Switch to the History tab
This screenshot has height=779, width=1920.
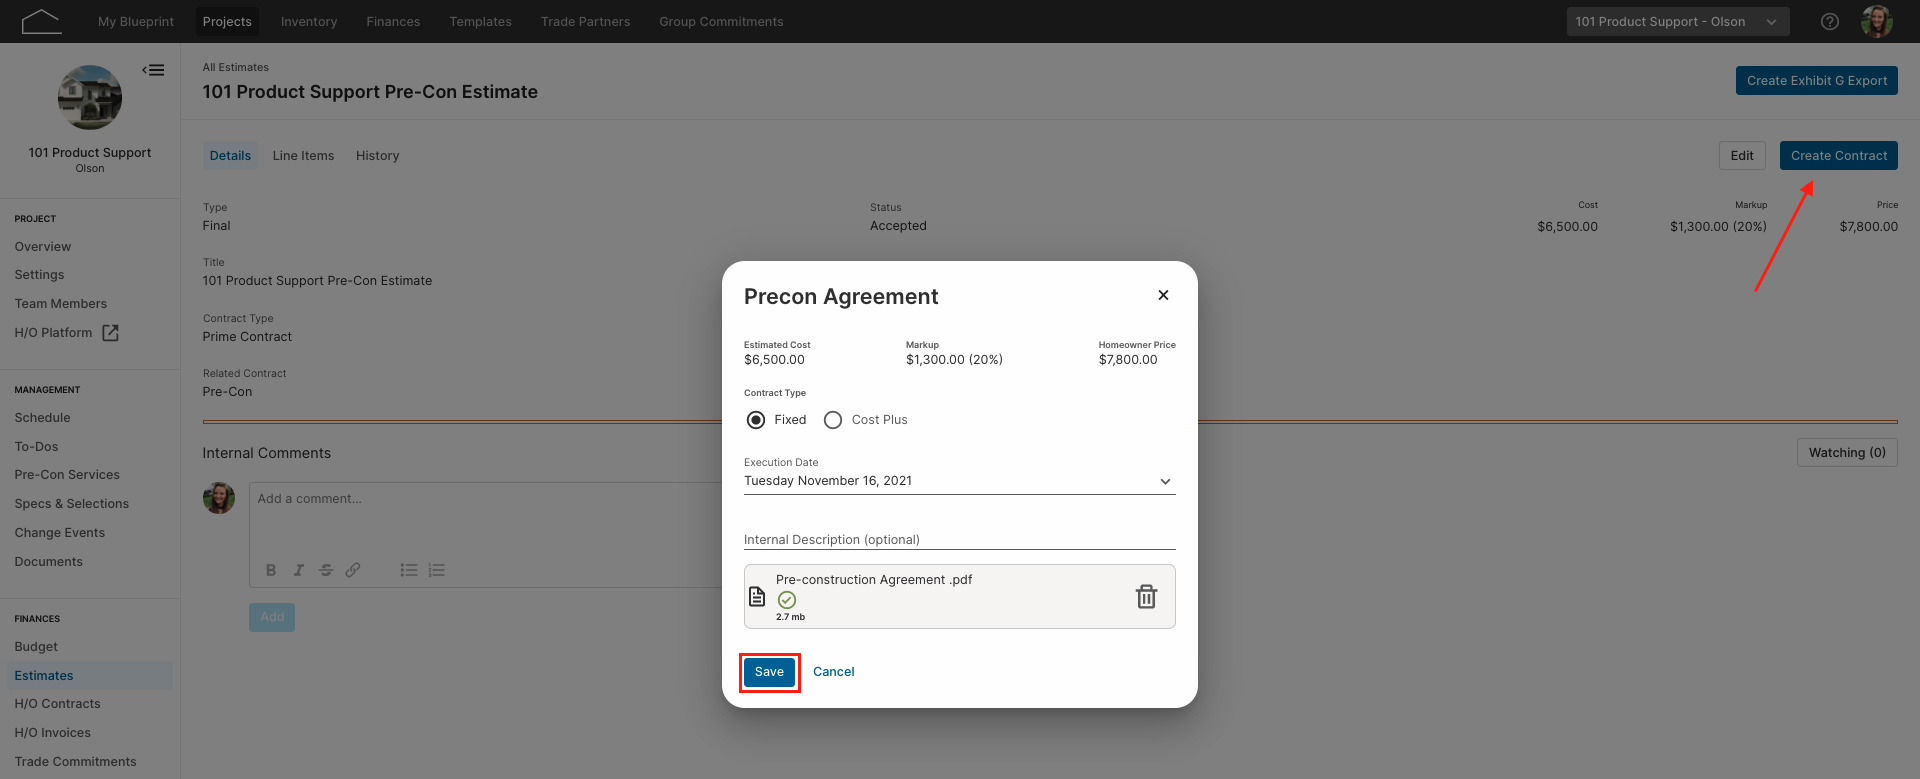point(377,156)
